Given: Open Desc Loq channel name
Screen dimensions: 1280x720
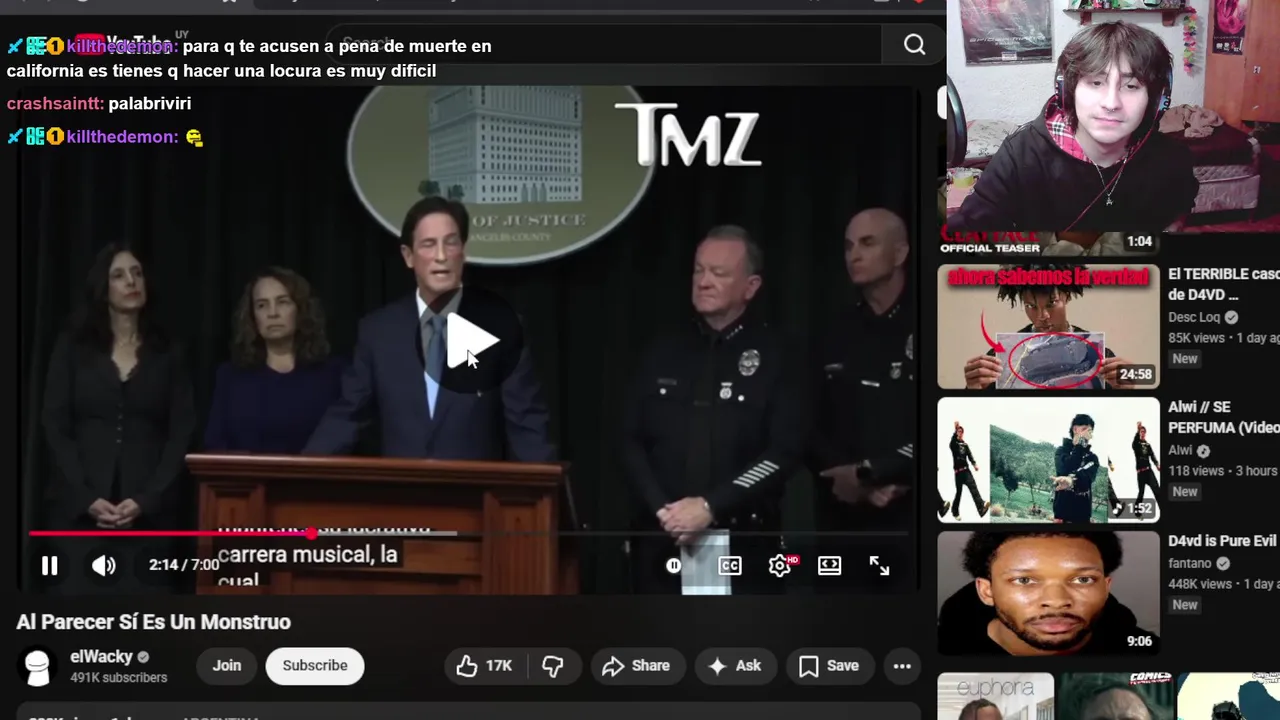Looking at the screenshot, I should pyautogui.click(x=1194, y=317).
